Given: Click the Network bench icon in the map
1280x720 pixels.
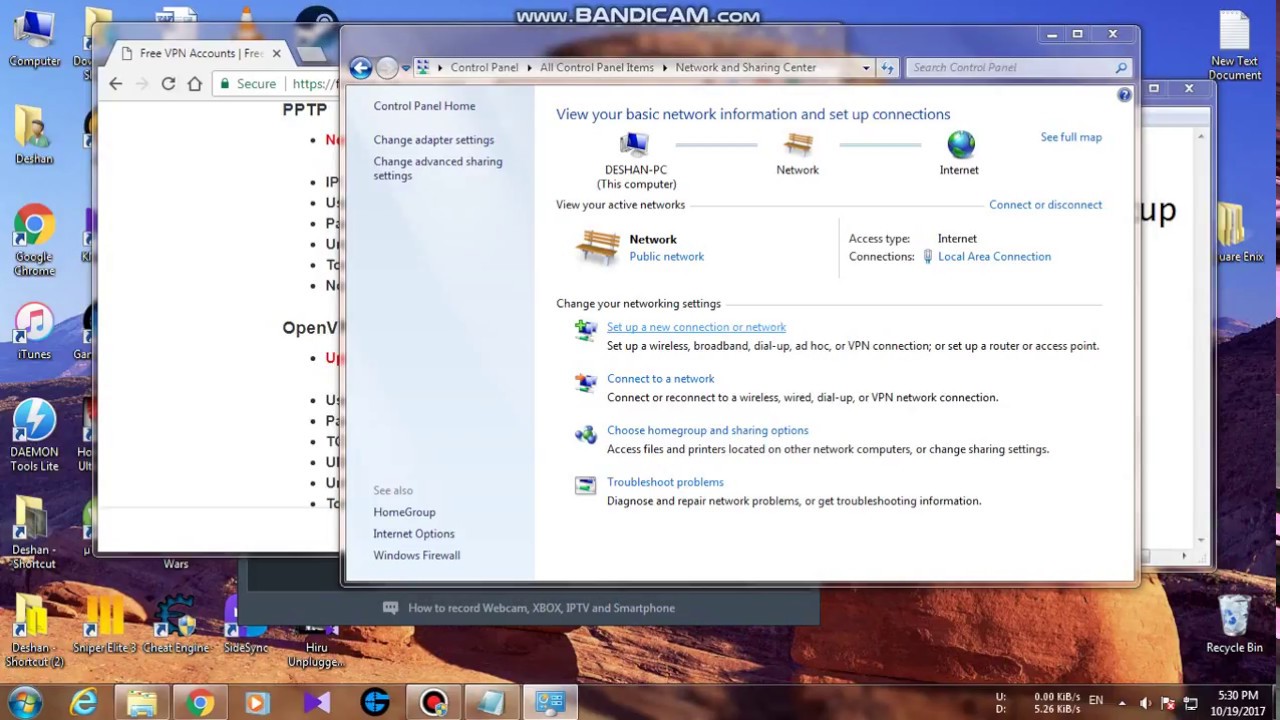Looking at the screenshot, I should [798, 145].
